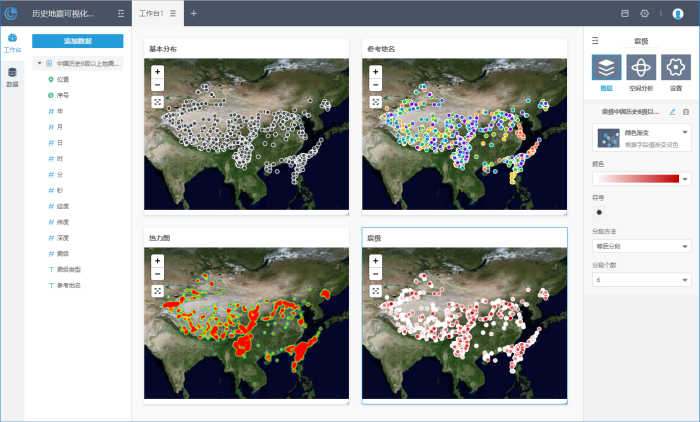The image size is (700, 422).
Task: Switch to the 工作台1 tab
Action: pos(151,14)
